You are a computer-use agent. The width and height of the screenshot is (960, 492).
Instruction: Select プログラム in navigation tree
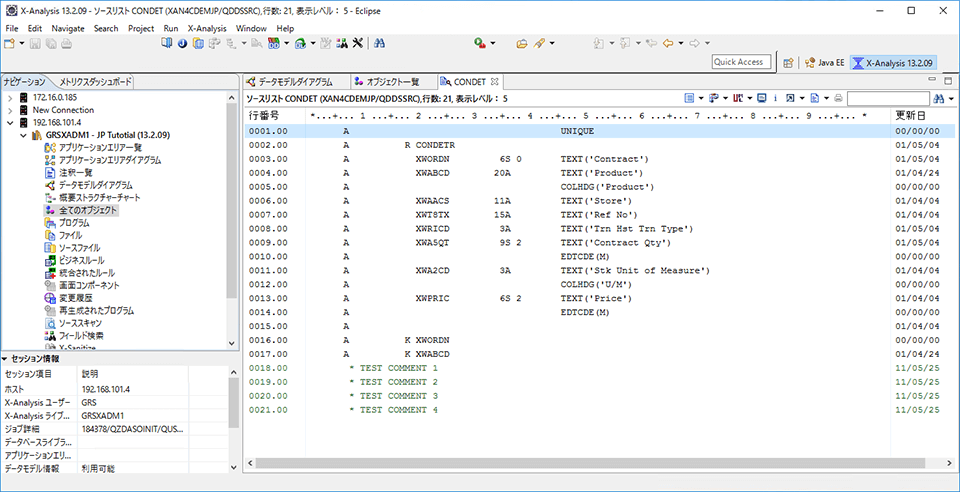[x=73, y=223]
